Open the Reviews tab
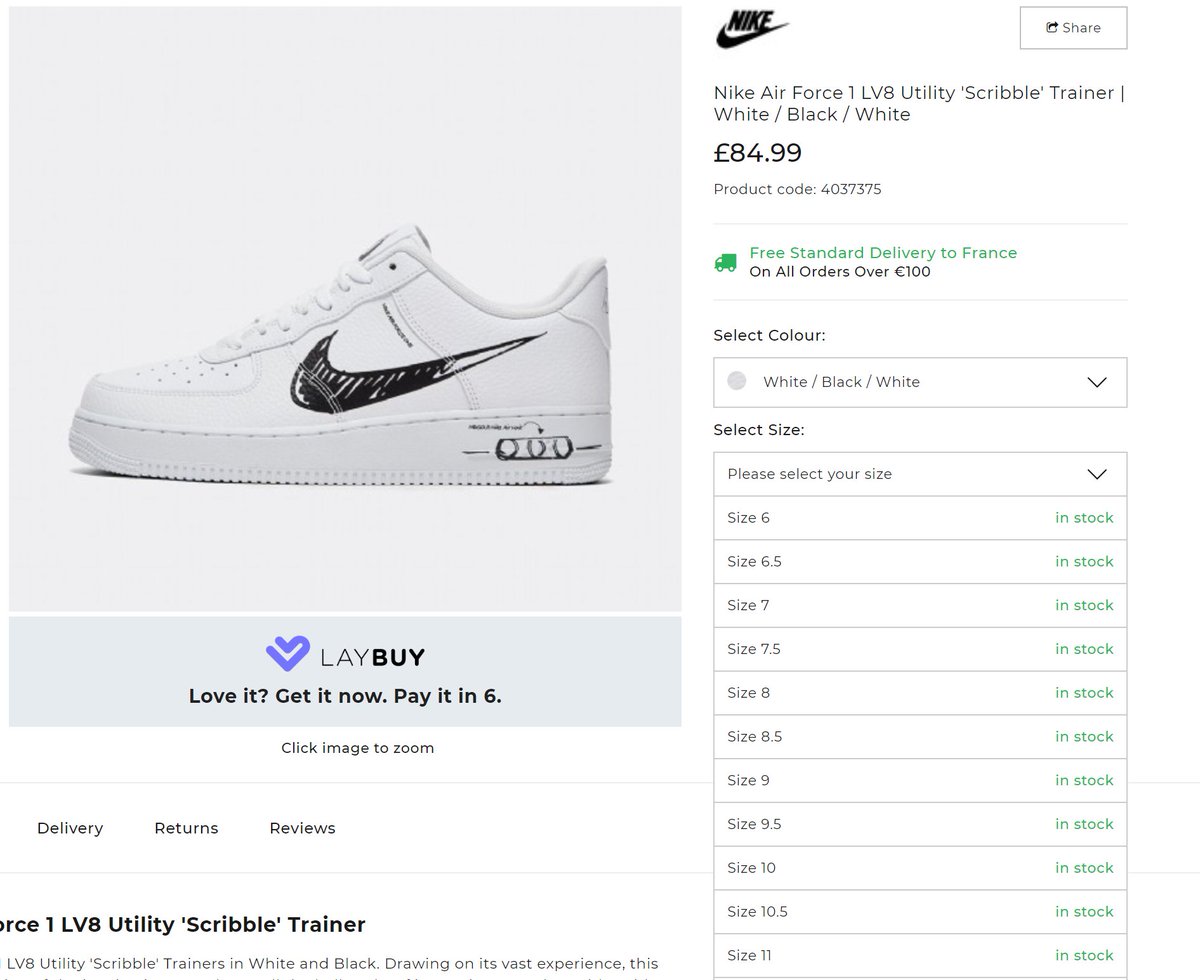This screenshot has height=980, width=1200. tap(302, 828)
